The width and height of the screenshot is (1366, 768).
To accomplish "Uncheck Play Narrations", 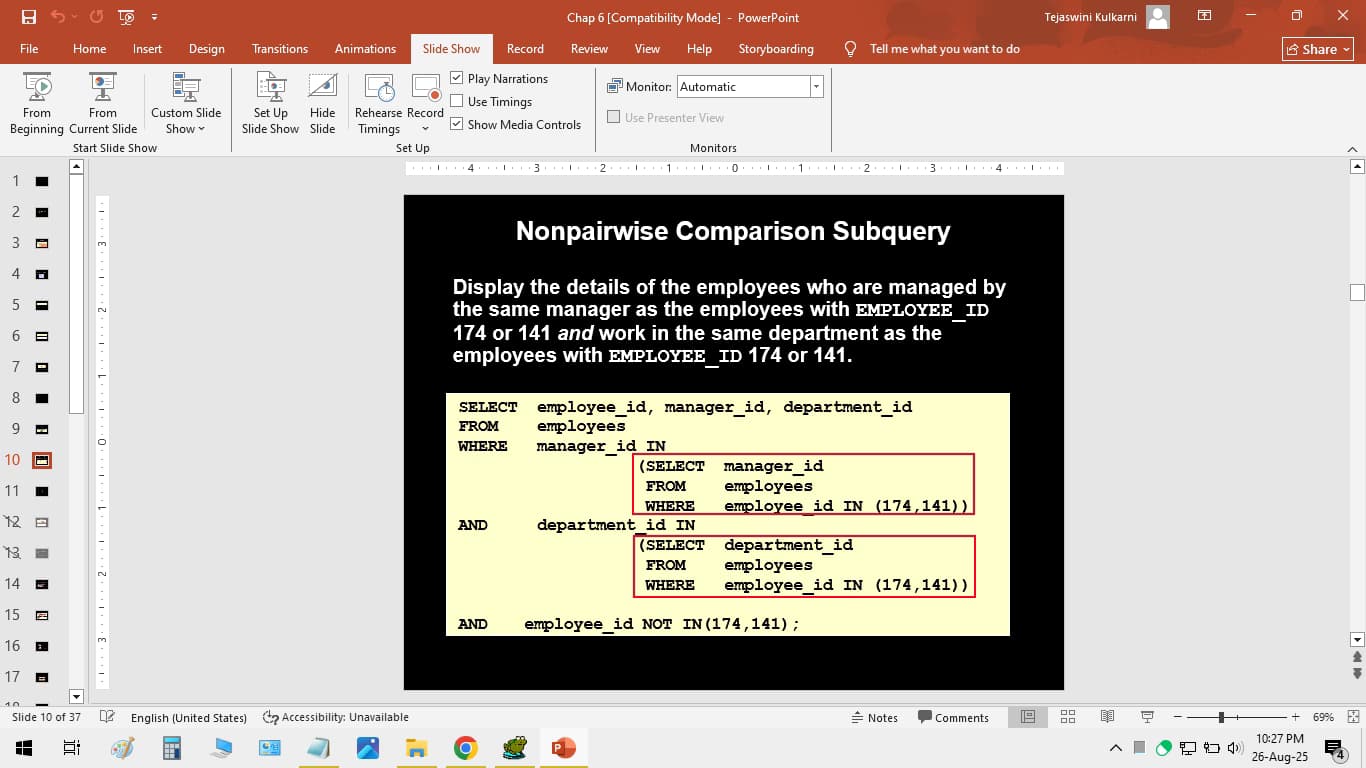I will tap(456, 78).
